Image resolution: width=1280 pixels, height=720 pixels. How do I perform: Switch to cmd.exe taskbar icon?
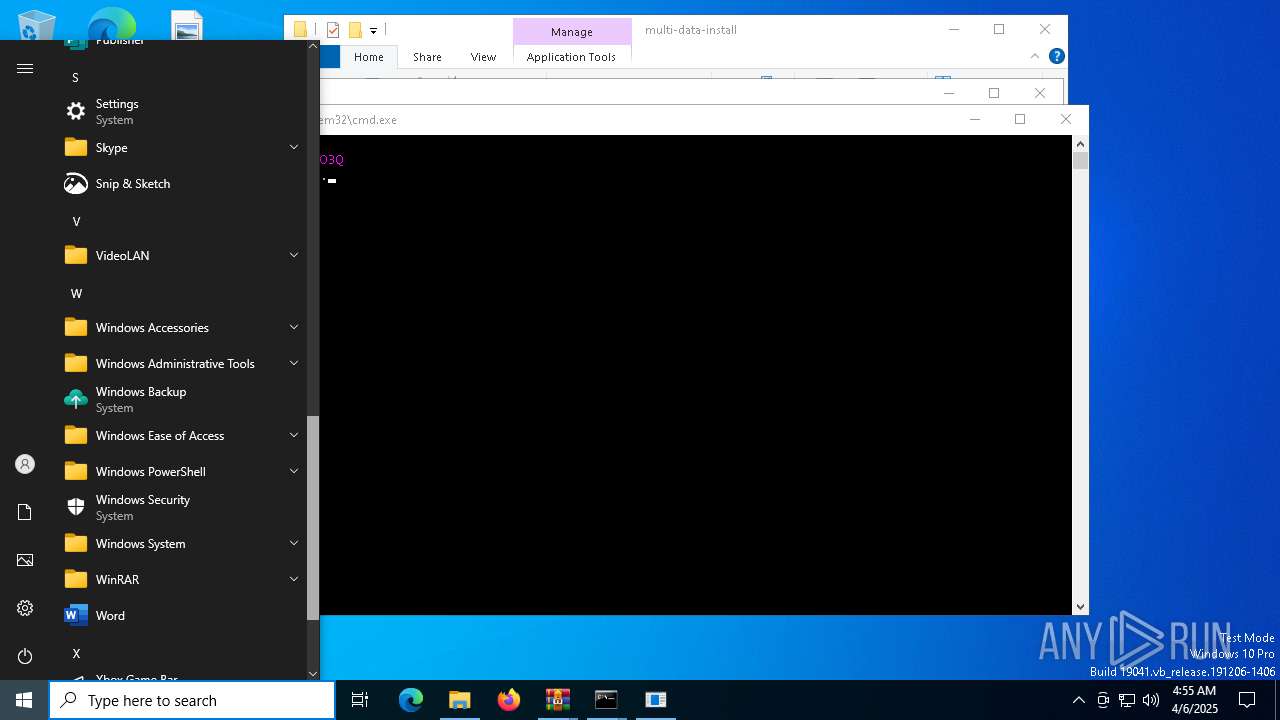click(x=606, y=700)
